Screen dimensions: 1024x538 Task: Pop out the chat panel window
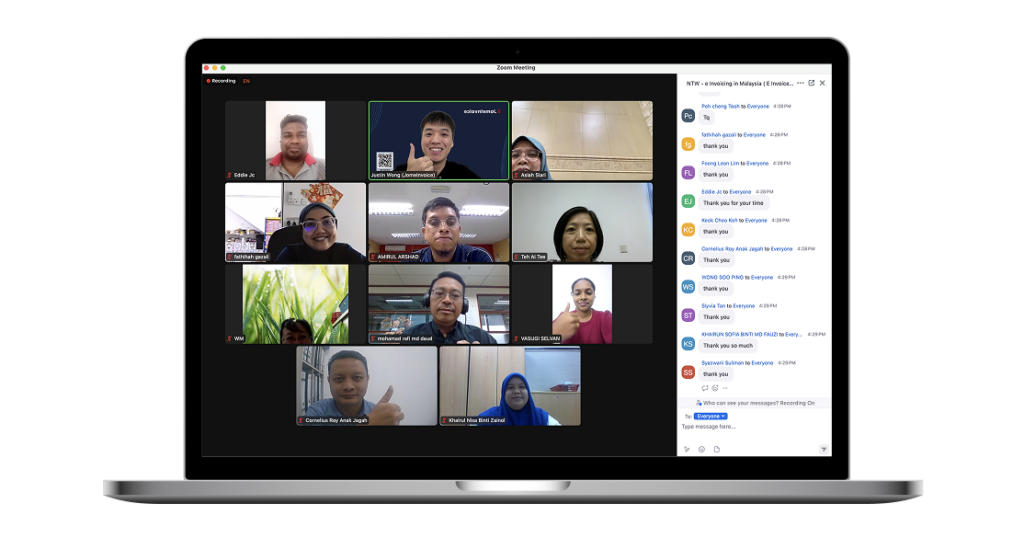click(811, 83)
